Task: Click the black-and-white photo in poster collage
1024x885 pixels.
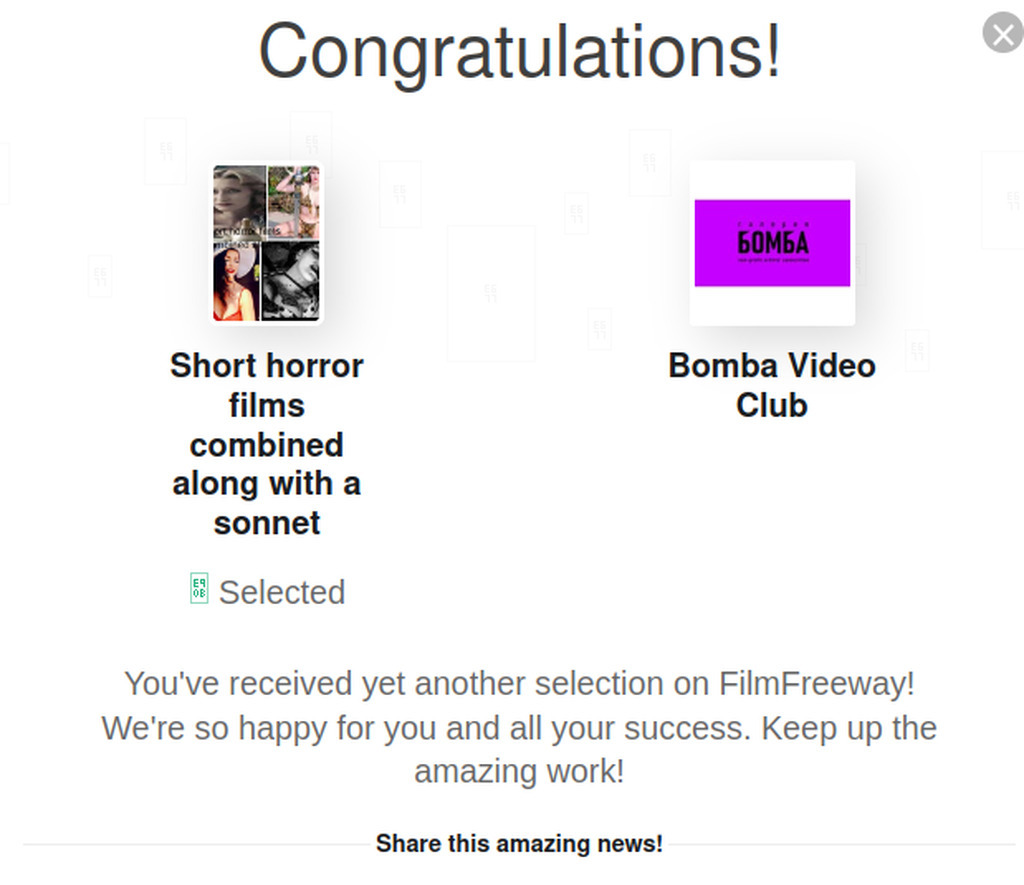Action: coord(291,281)
